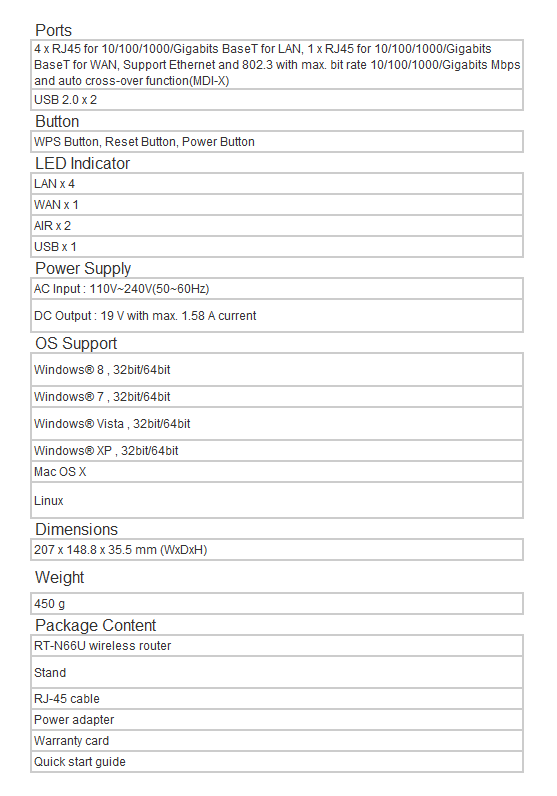Select the Quick start guide row
557x796 pixels.
(277, 761)
